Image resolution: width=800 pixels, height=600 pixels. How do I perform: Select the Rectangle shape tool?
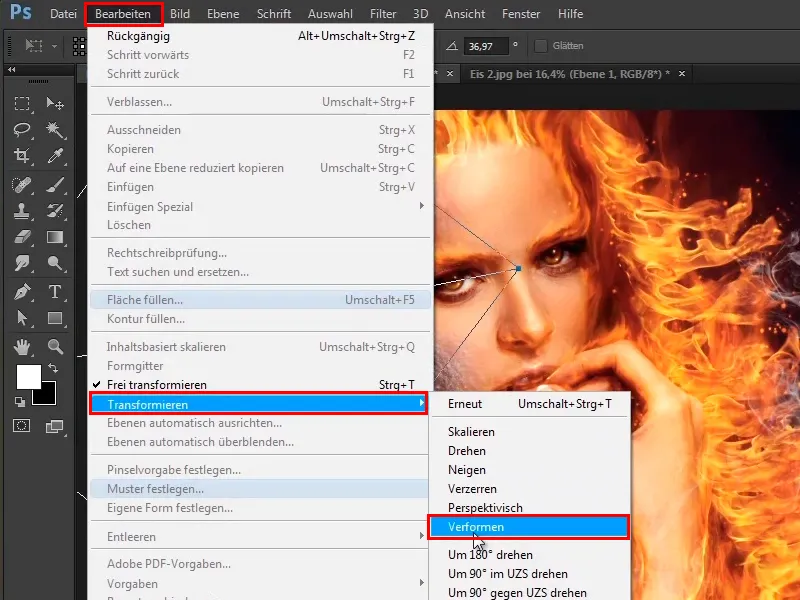55,318
